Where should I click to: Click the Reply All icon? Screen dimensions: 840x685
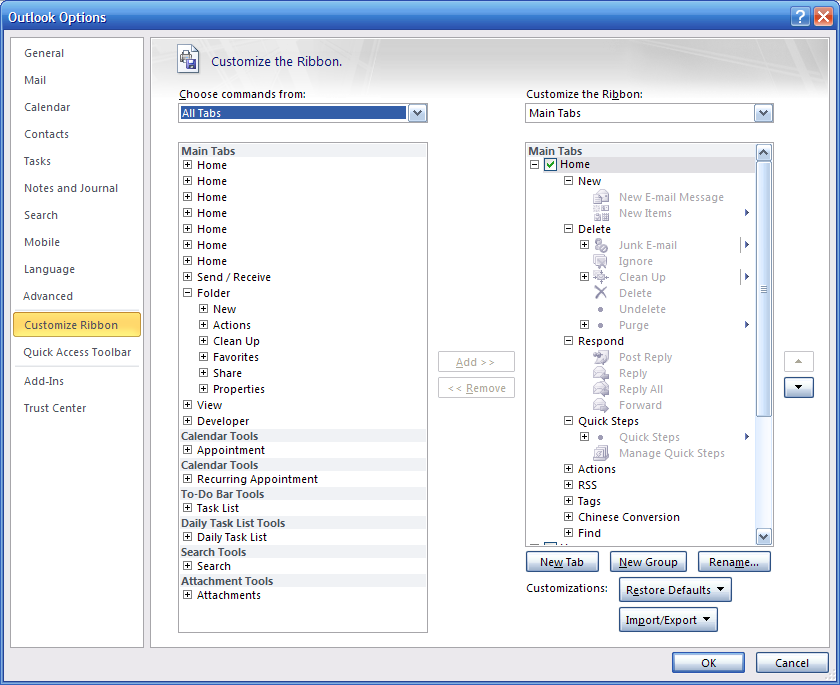pos(601,389)
